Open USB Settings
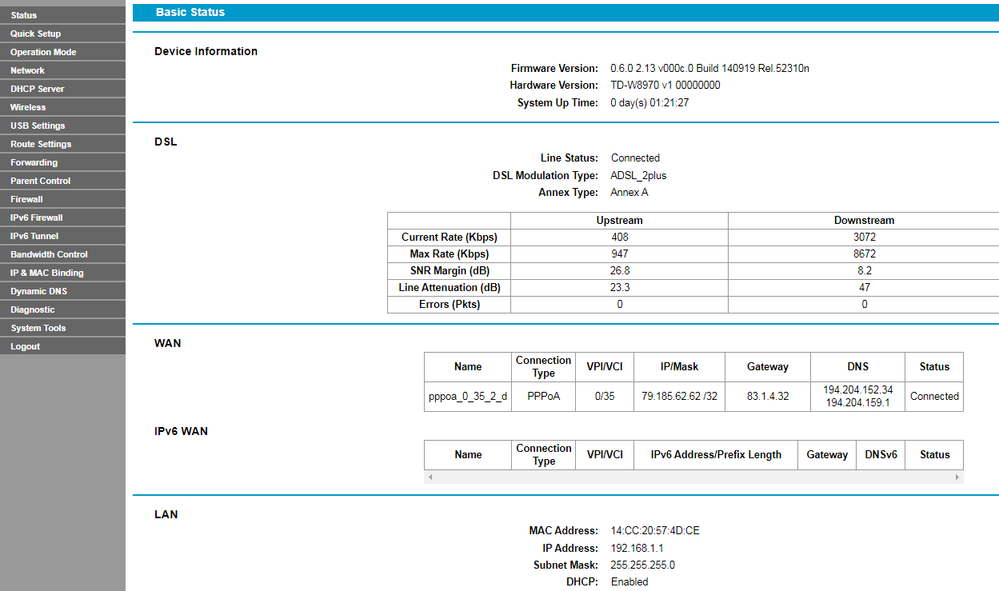The width and height of the screenshot is (999, 591). tap(38, 126)
